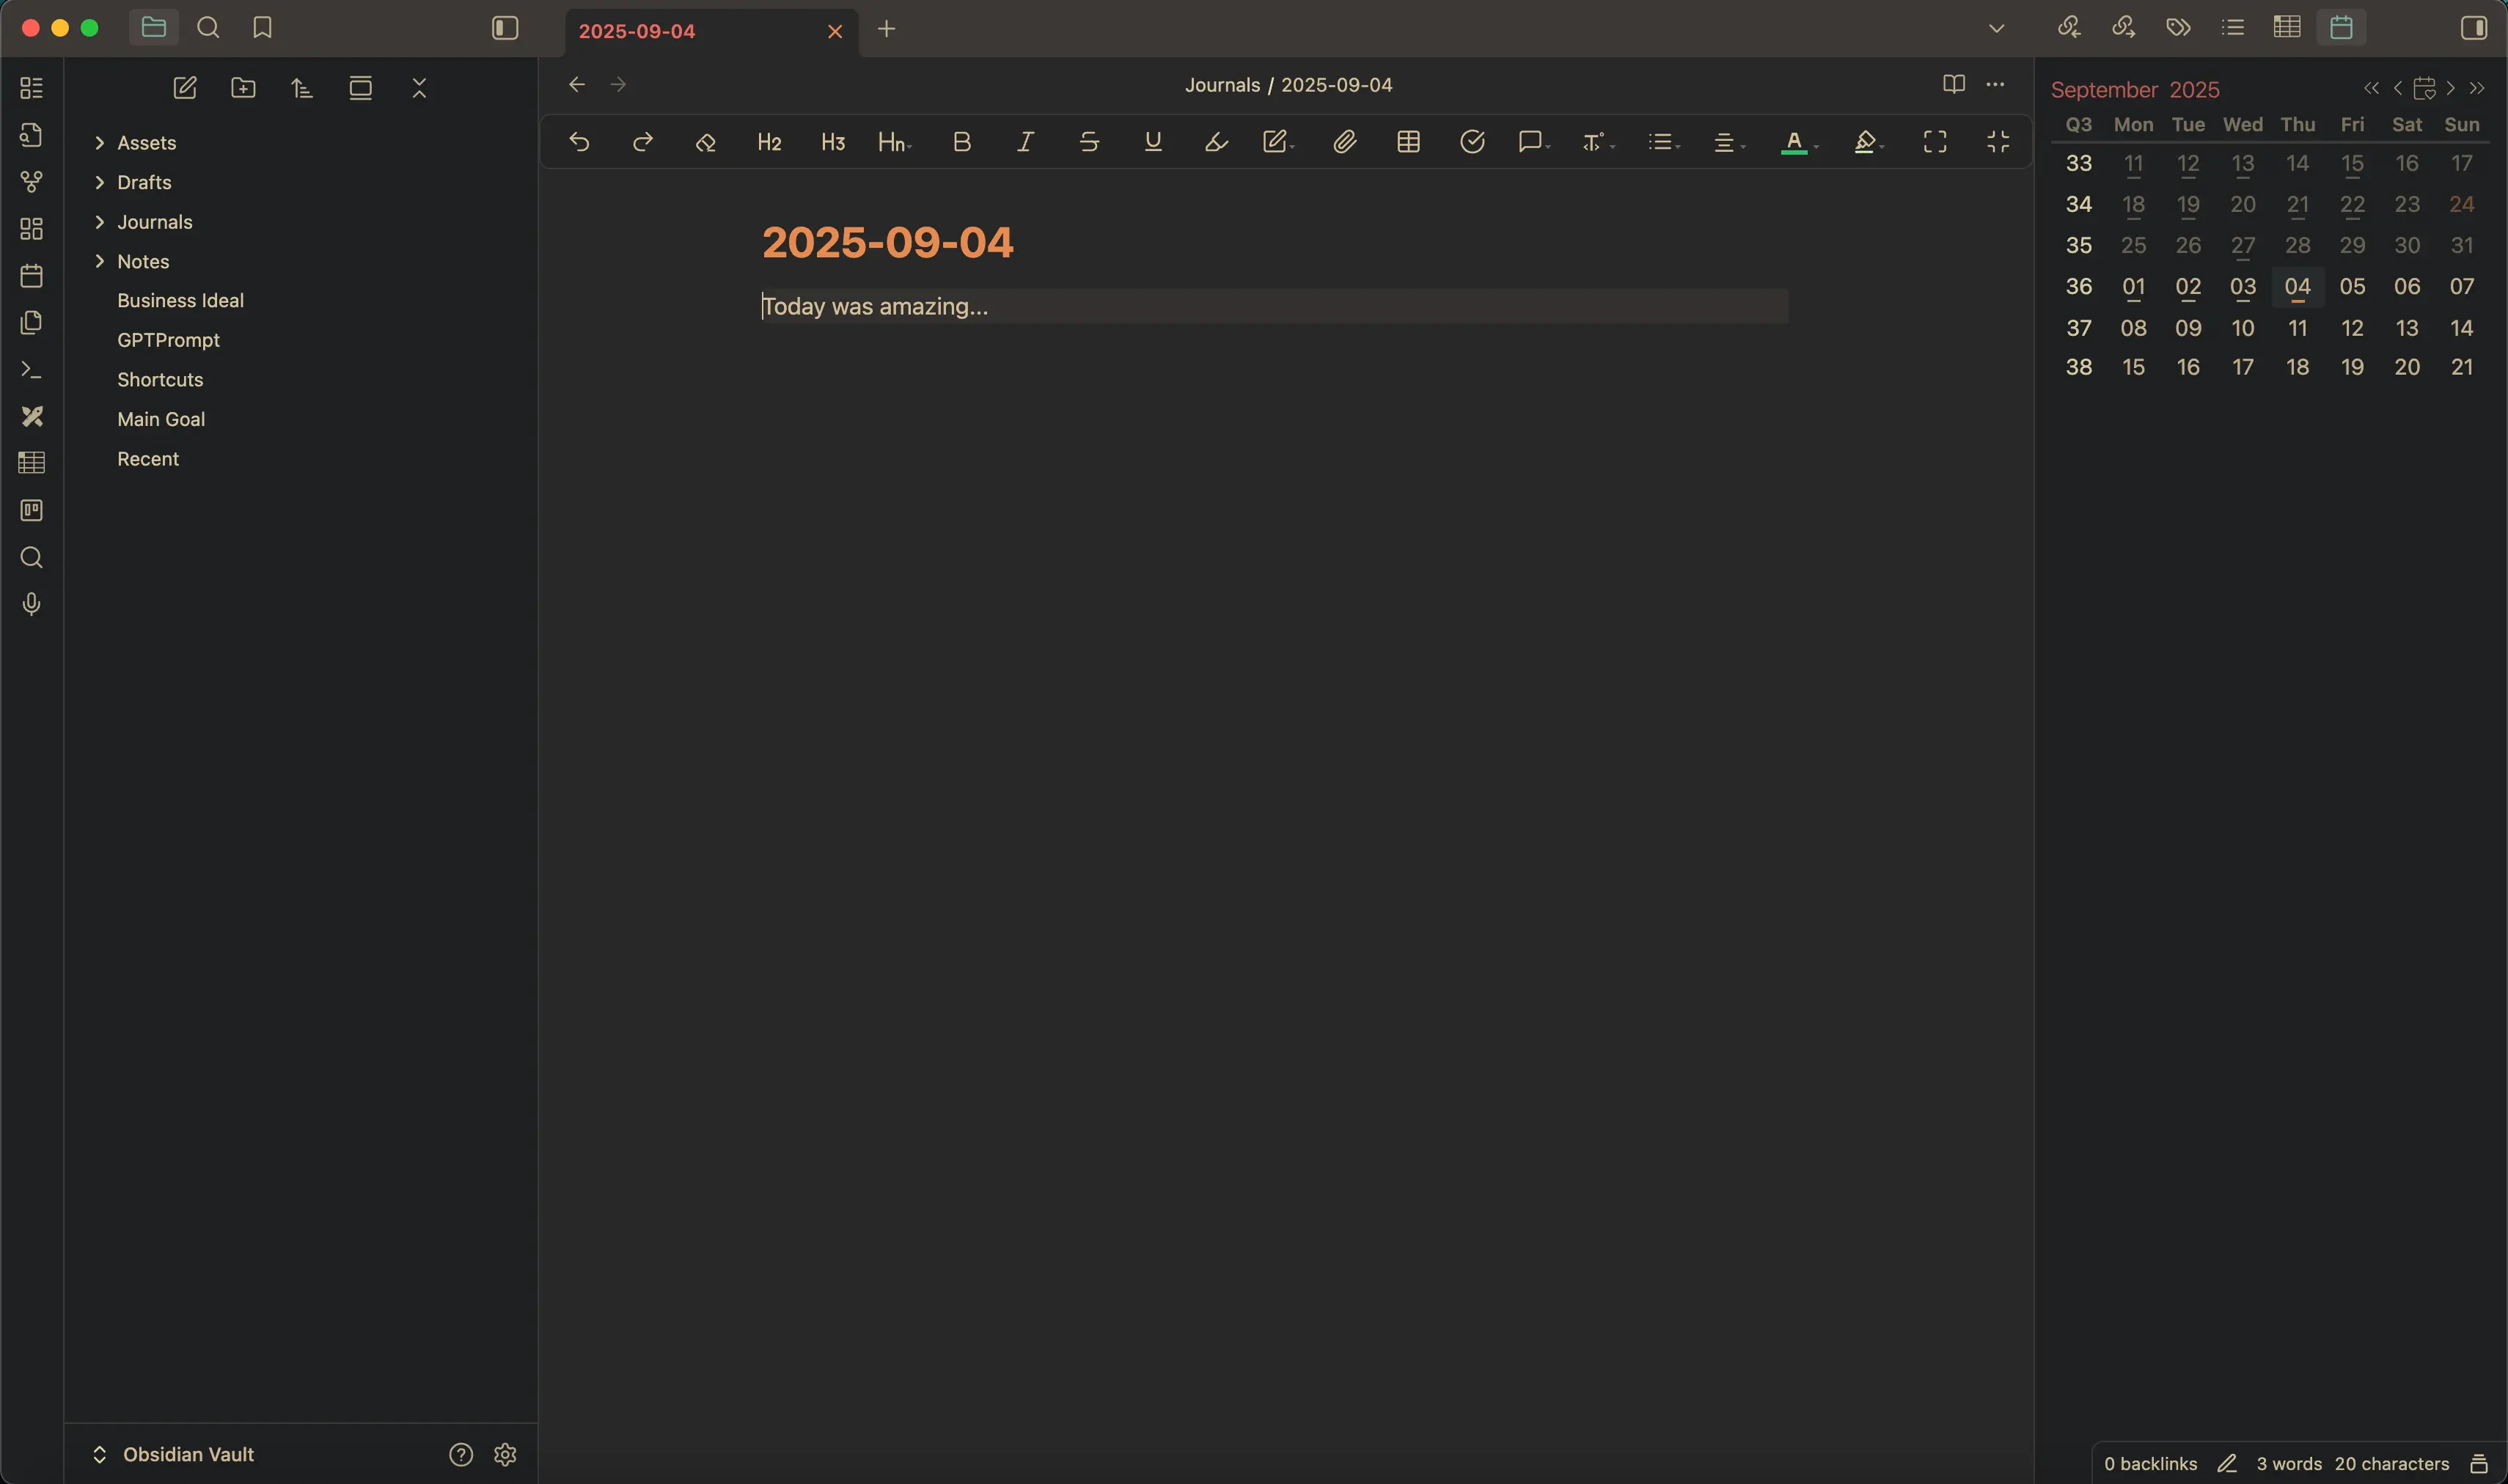Insert a table from the toolbar

[1408, 142]
